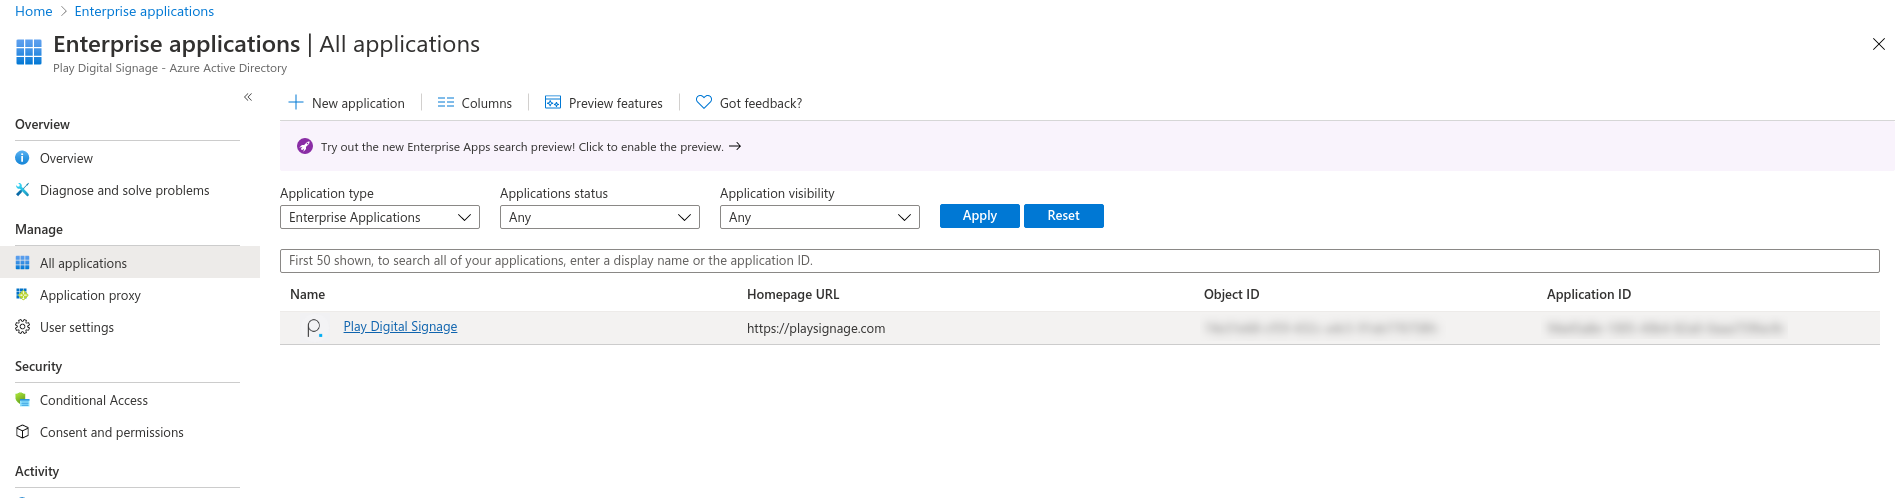Viewport: 1899px width, 498px height.
Task: Click the User settings gear icon
Action: click(22, 327)
